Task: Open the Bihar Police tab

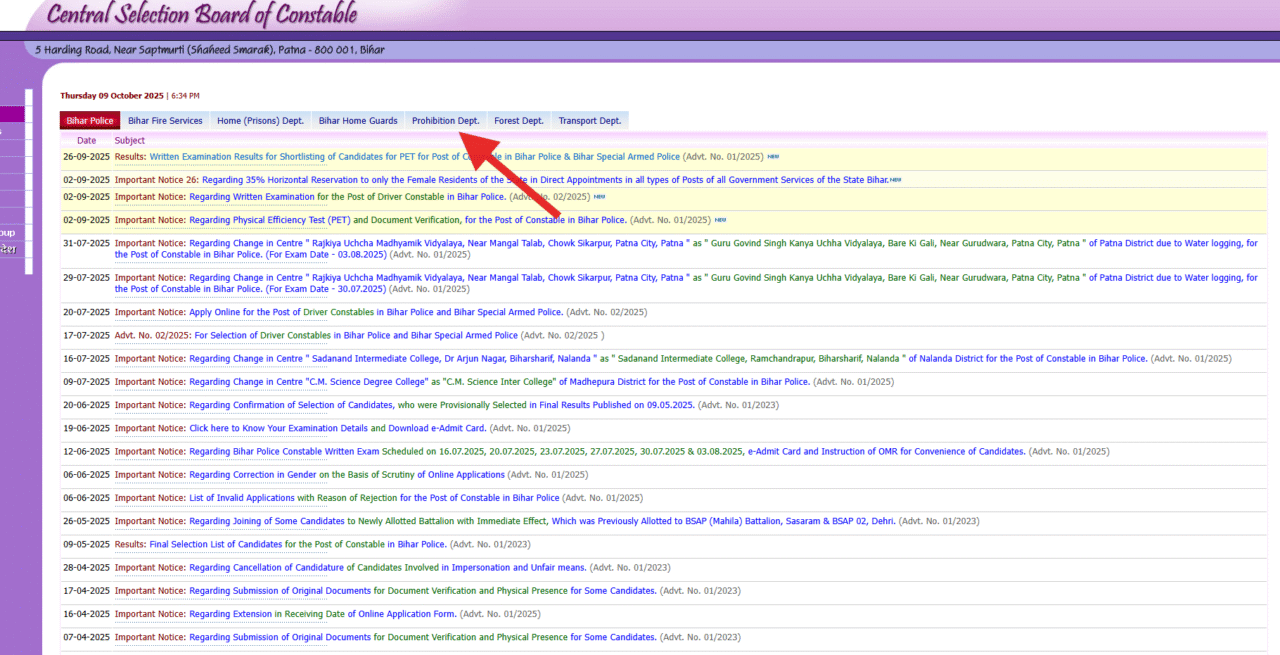Action: (89, 121)
